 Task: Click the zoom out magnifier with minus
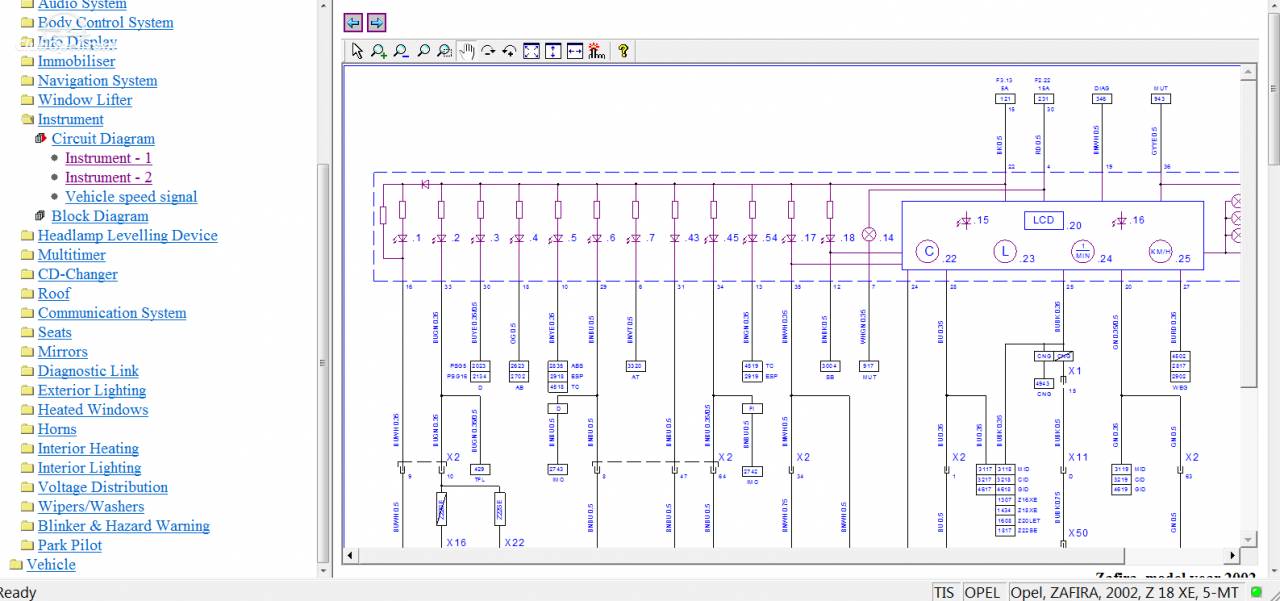point(401,51)
